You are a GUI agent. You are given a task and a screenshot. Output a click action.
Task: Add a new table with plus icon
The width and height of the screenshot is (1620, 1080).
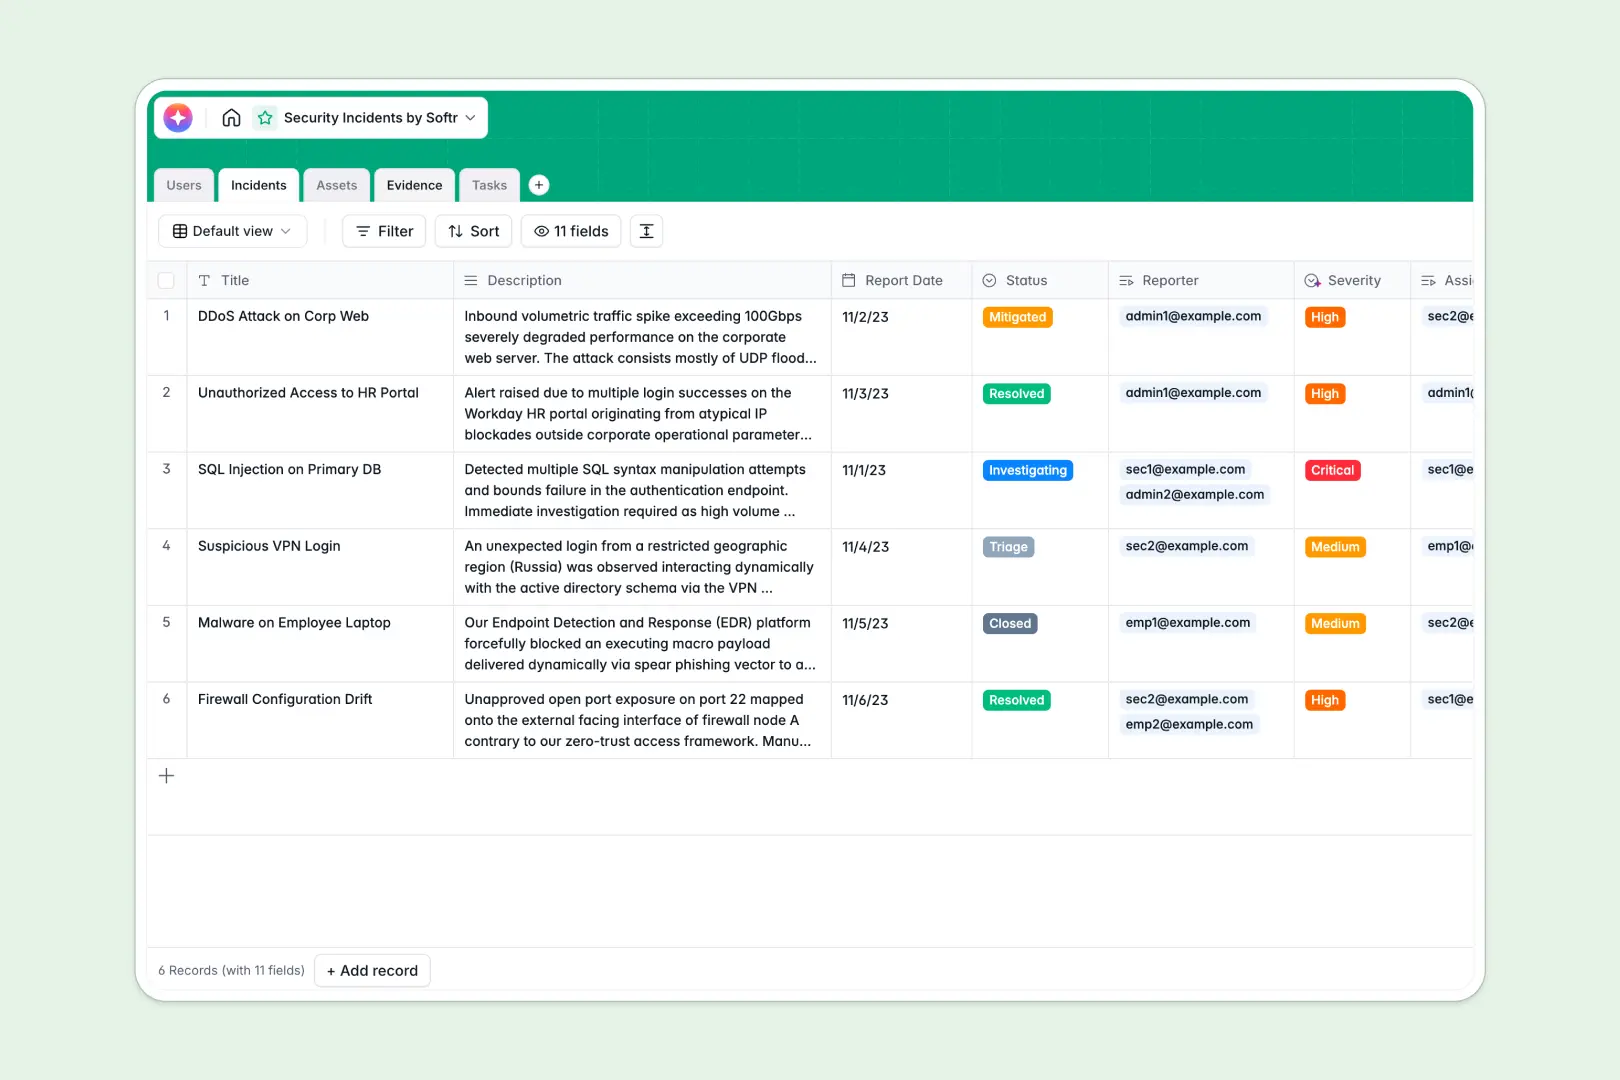coord(539,185)
